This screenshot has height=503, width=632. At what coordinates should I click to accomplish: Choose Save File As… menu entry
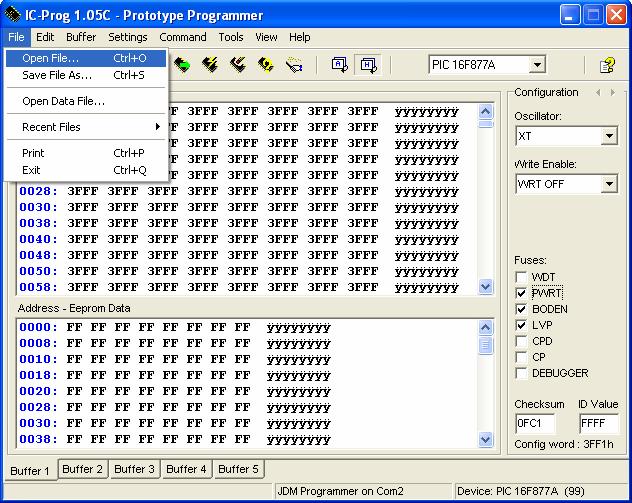coord(86,75)
